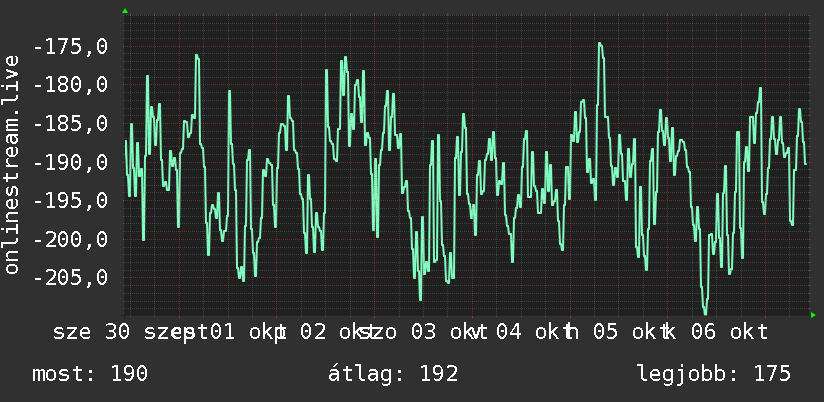
Task: Click the green arrow atop the y-axis
Action: click(125, 11)
